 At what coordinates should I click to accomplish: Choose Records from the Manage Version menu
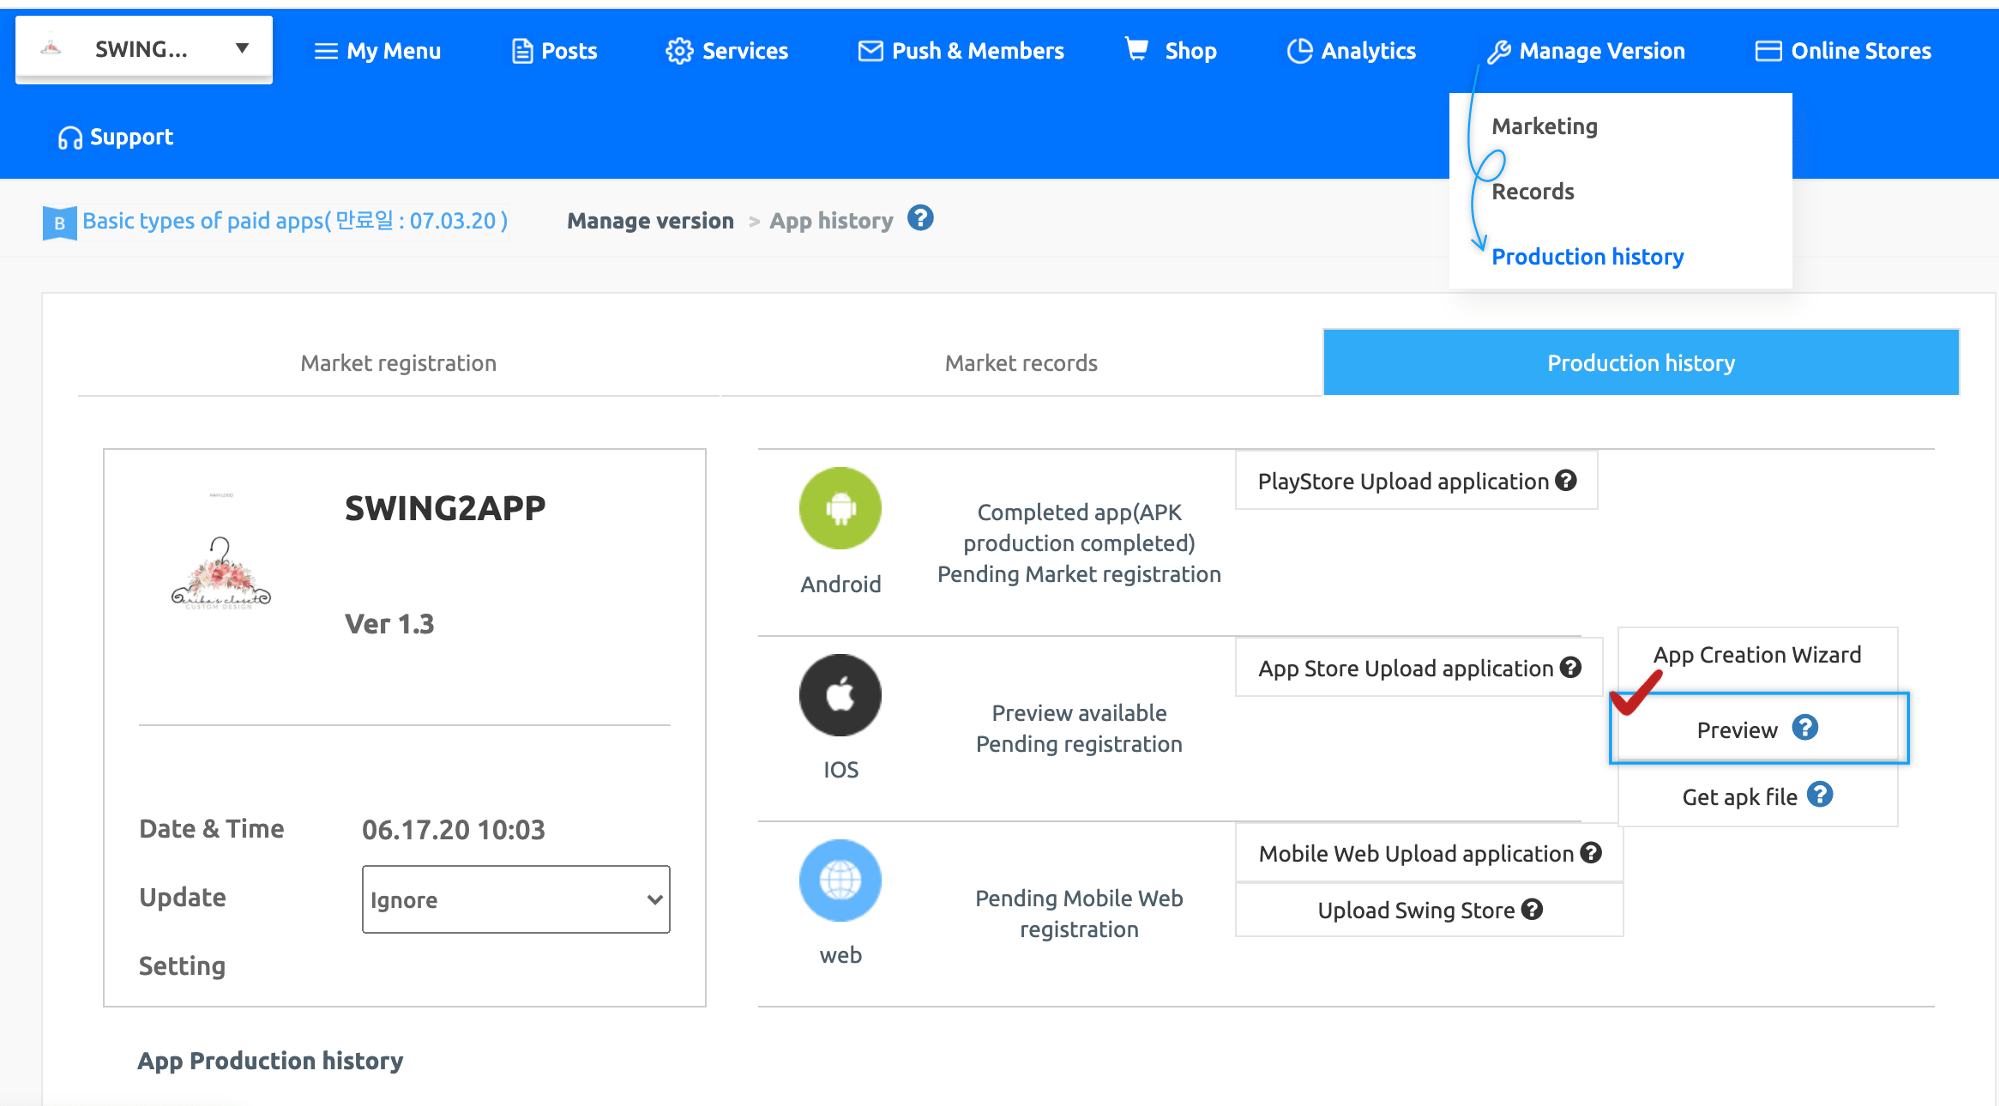pos(1532,191)
